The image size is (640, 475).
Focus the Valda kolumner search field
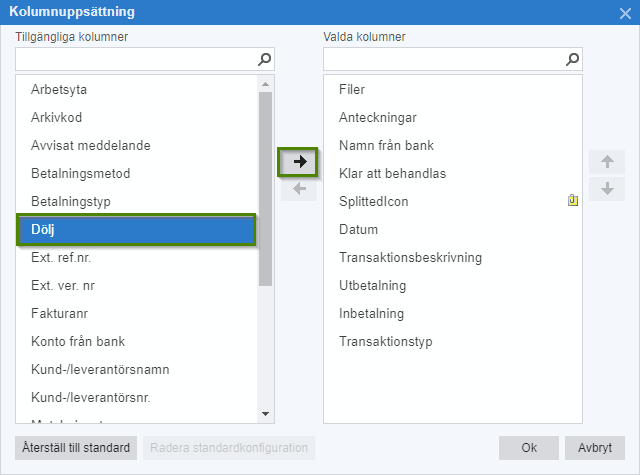click(443, 59)
